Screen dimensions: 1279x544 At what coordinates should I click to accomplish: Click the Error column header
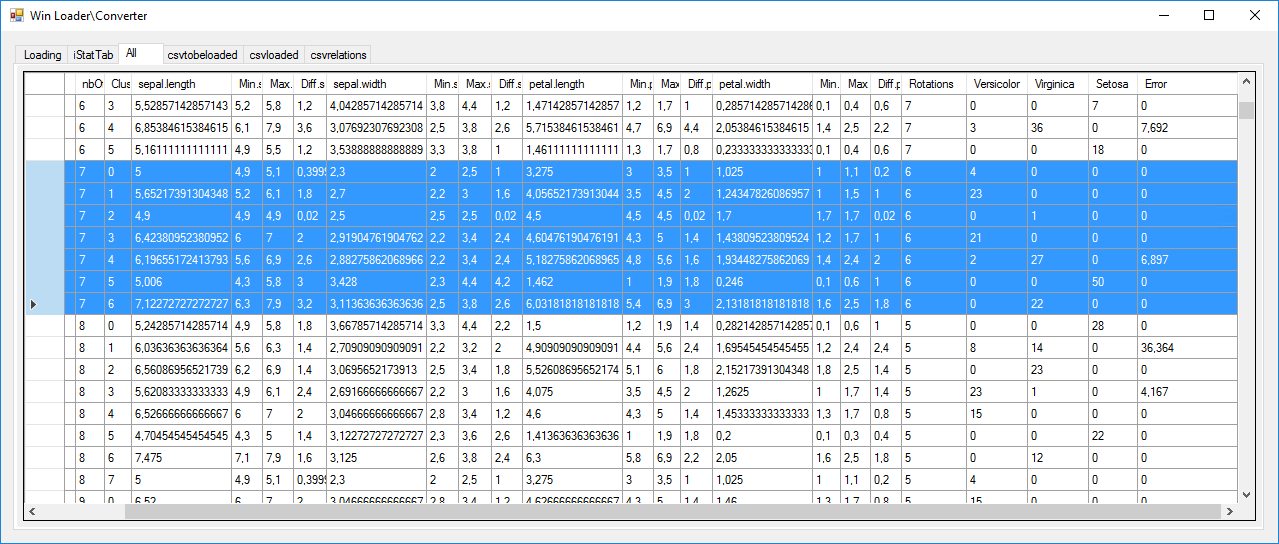click(1188, 84)
